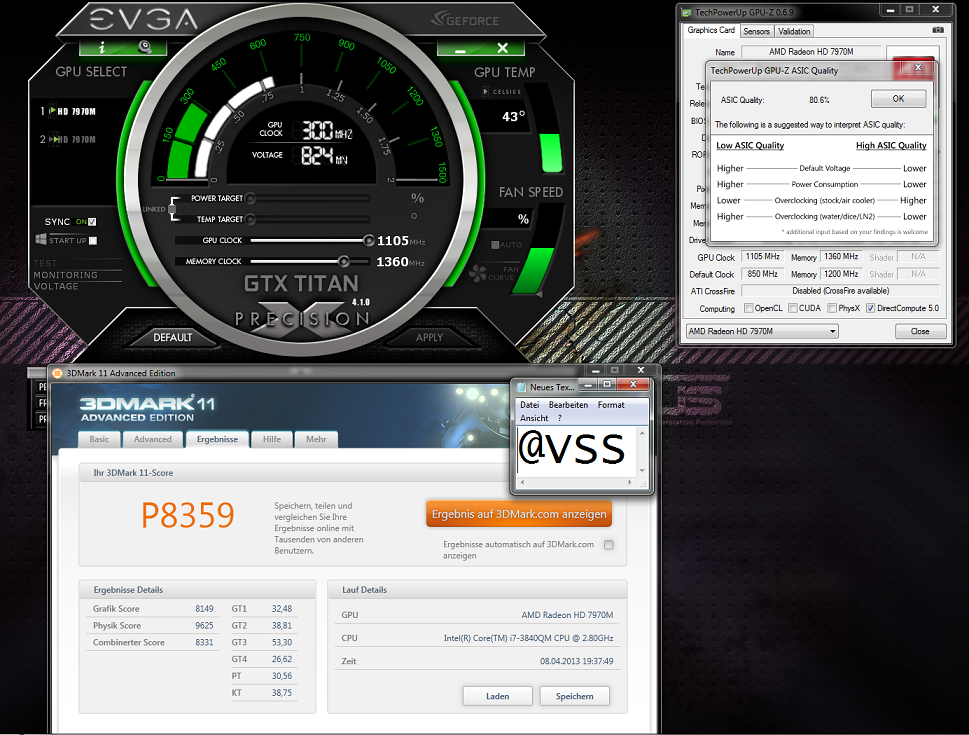Open the Fan Curve fan icon
Screen dimensions: 969x735
(478, 273)
